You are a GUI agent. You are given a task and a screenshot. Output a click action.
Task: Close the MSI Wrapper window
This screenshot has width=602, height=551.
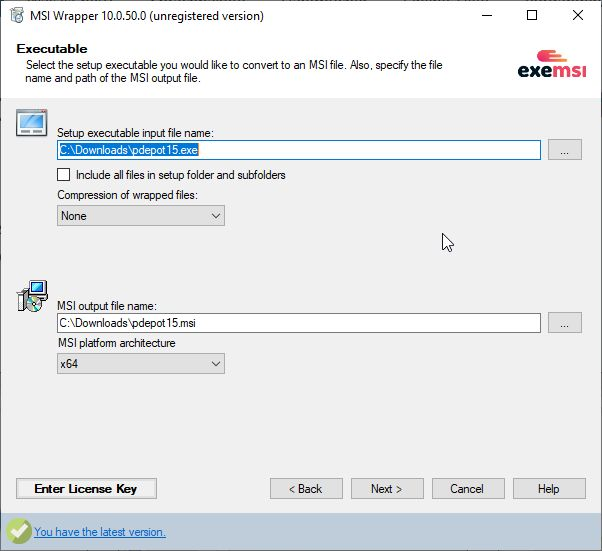(577, 15)
